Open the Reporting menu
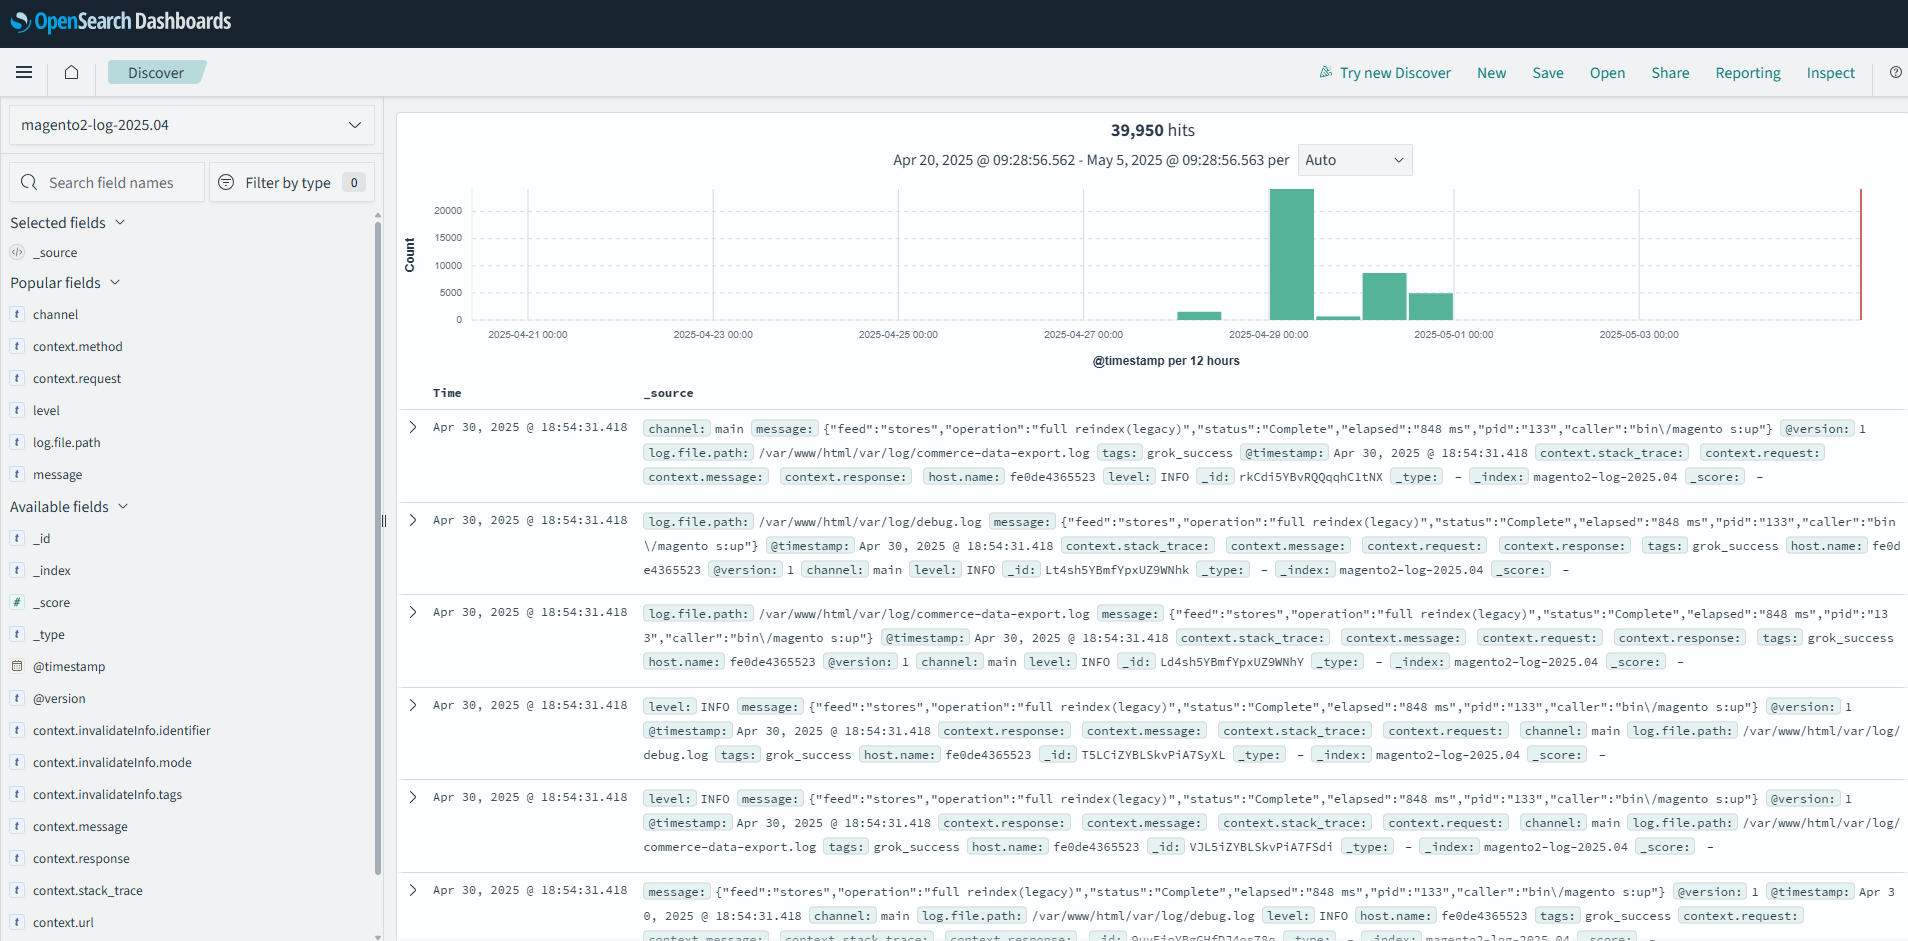The image size is (1908, 941). [1747, 73]
